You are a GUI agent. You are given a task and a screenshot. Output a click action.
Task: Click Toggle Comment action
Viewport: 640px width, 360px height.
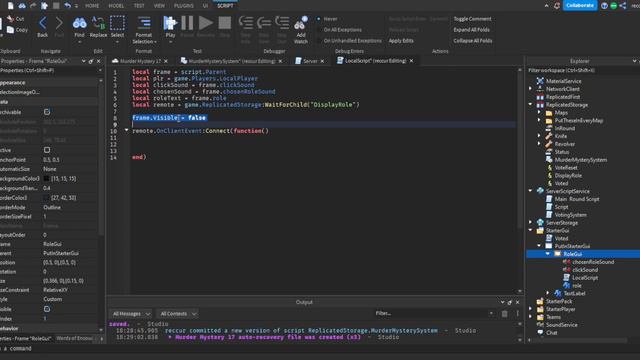472,19
